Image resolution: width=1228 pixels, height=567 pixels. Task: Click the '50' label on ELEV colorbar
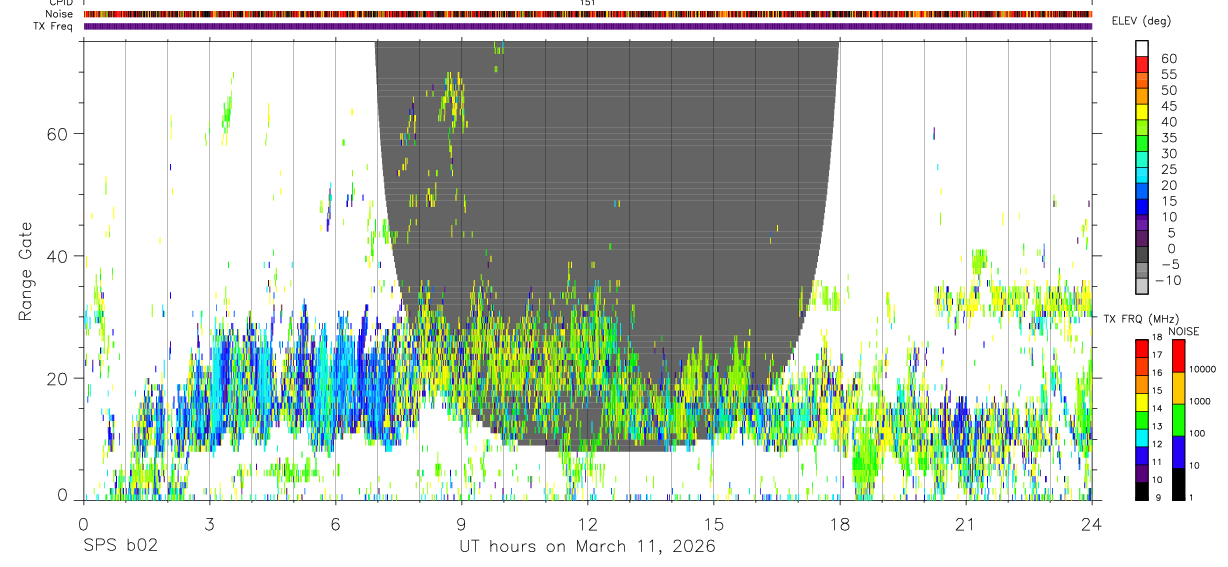(x=1169, y=91)
